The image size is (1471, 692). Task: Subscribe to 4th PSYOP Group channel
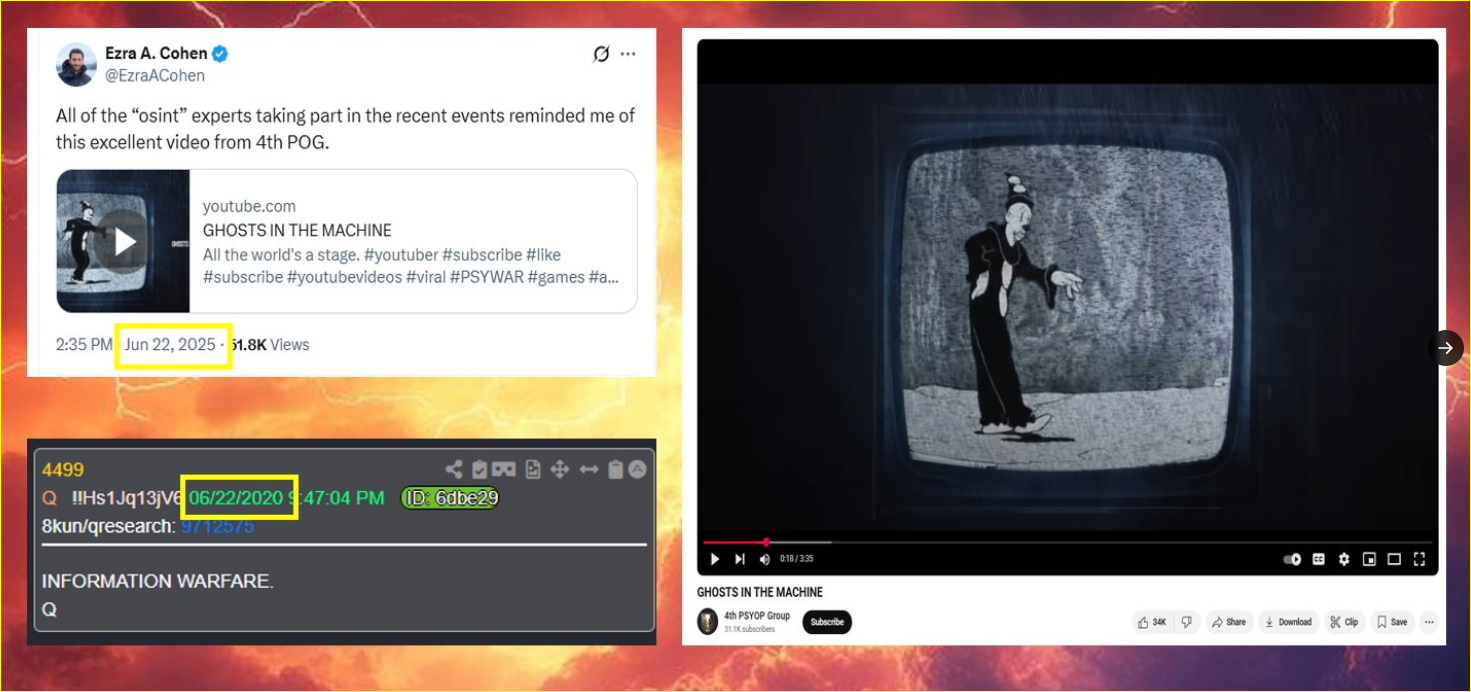pyautogui.click(x=827, y=622)
